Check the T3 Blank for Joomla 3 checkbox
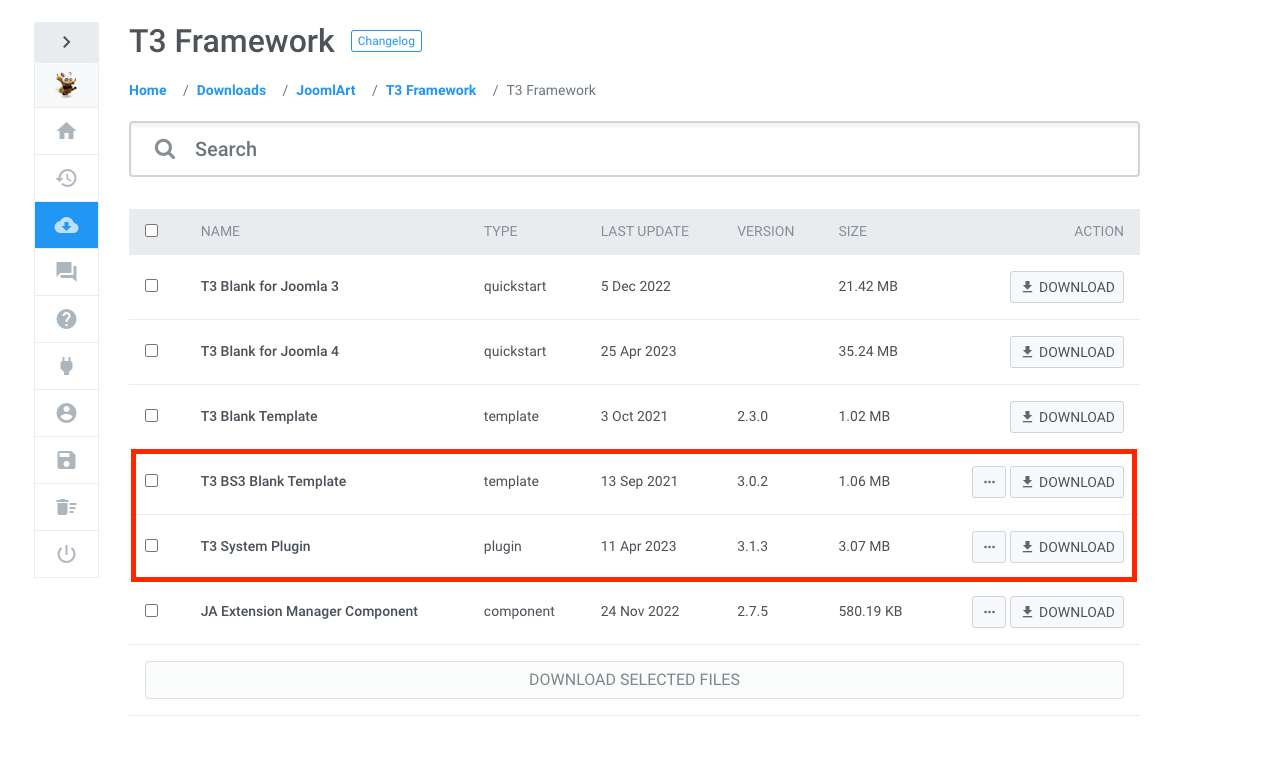The height and width of the screenshot is (761, 1268). tap(152, 286)
